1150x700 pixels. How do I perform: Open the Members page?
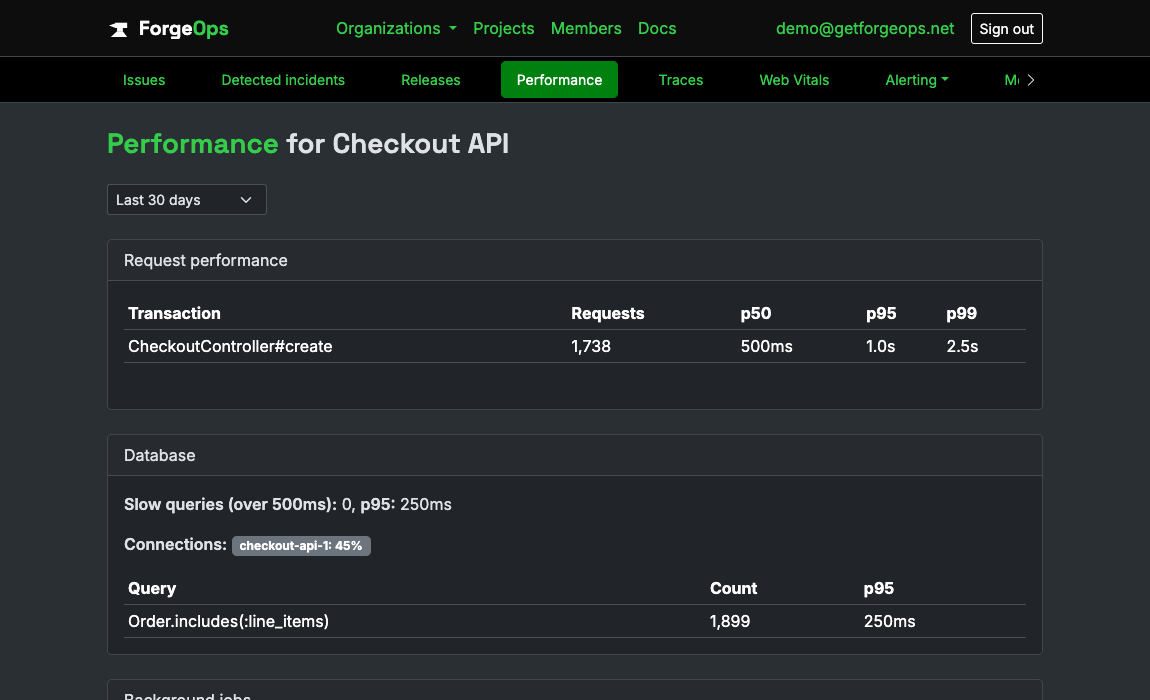(586, 29)
